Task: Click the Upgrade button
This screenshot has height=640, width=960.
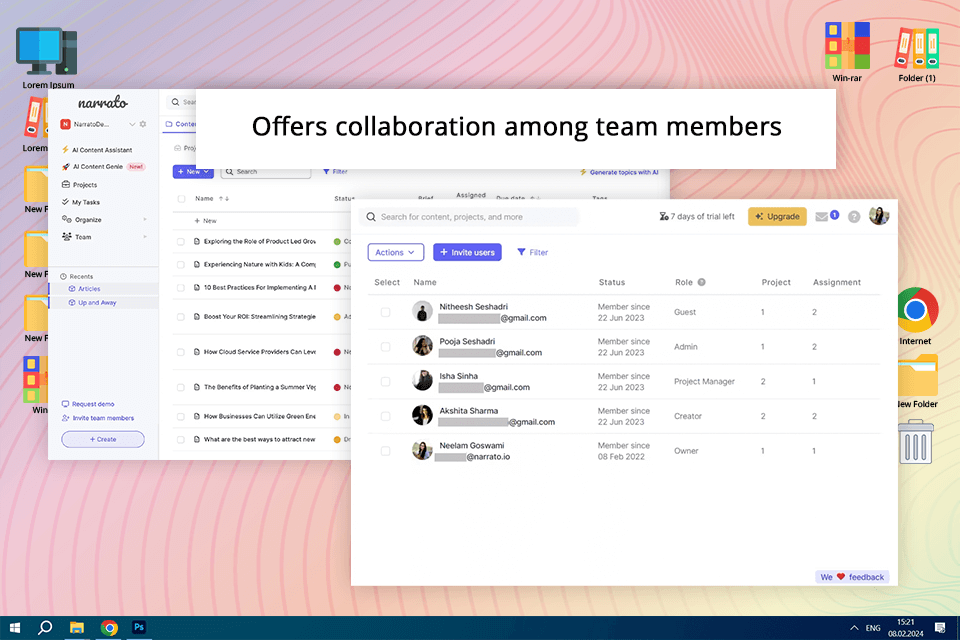Action: coord(777,217)
